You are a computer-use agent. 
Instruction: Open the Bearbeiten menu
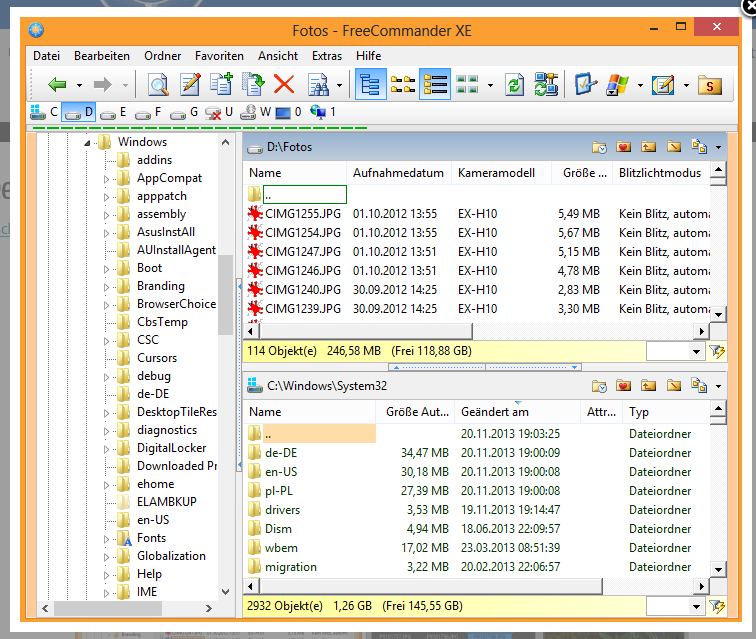(x=102, y=56)
